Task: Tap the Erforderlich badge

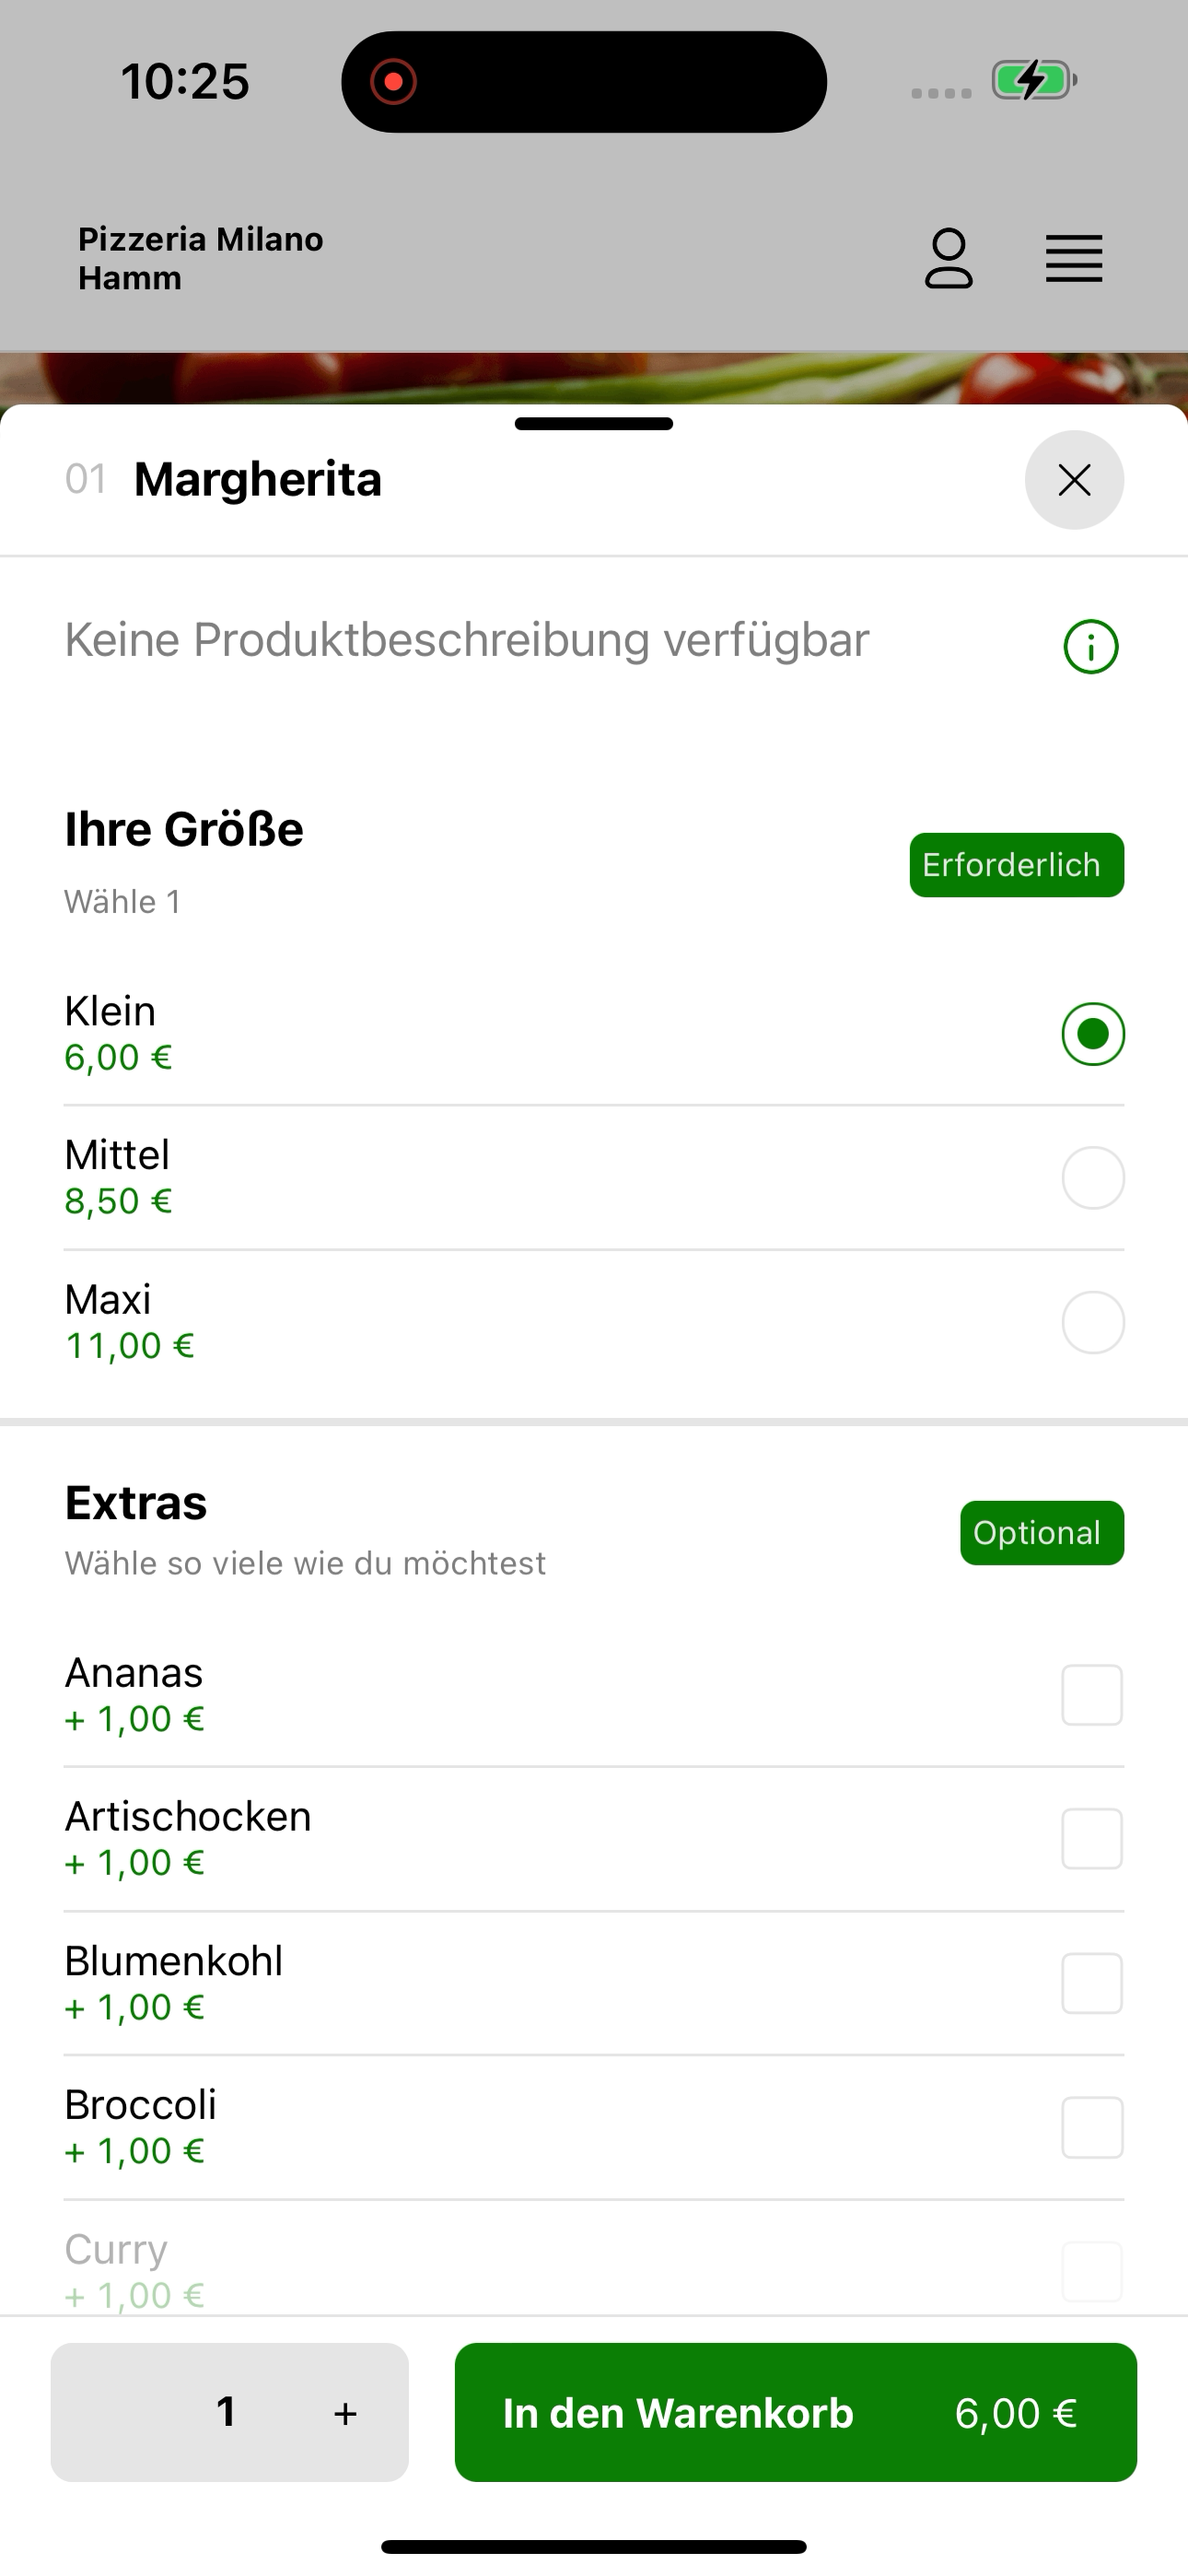Action: pyautogui.click(x=1016, y=865)
